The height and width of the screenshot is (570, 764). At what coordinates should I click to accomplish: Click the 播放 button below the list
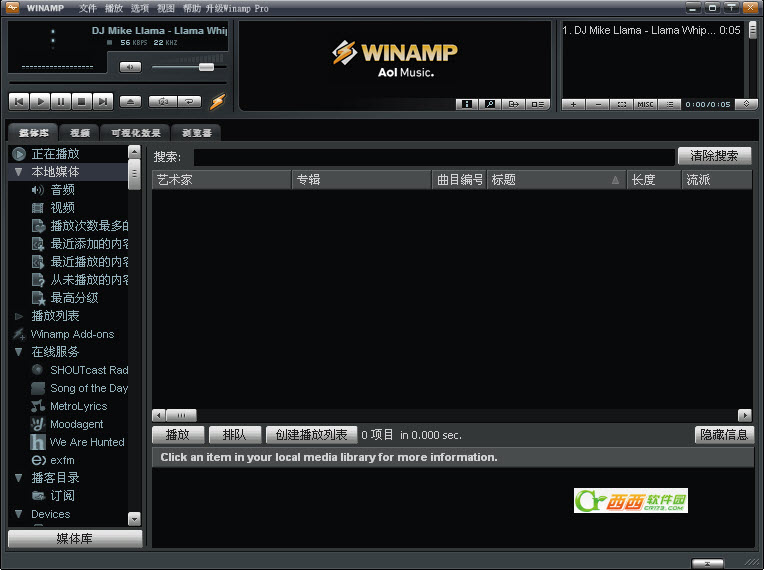coord(178,435)
